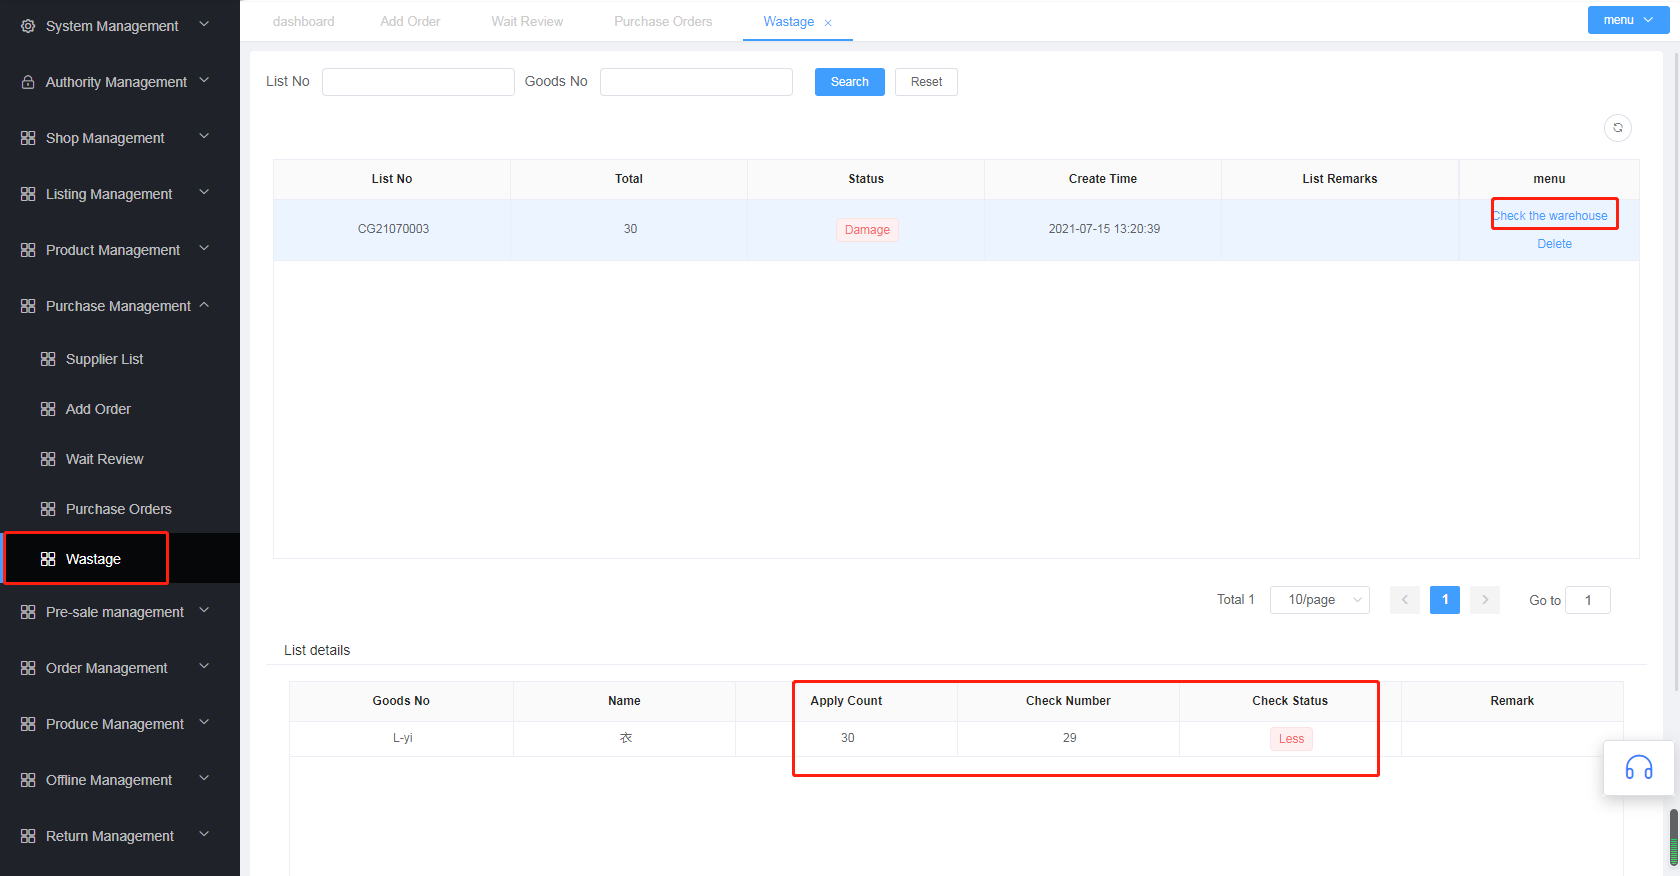Expand Produce Management chevron

click(x=204, y=722)
